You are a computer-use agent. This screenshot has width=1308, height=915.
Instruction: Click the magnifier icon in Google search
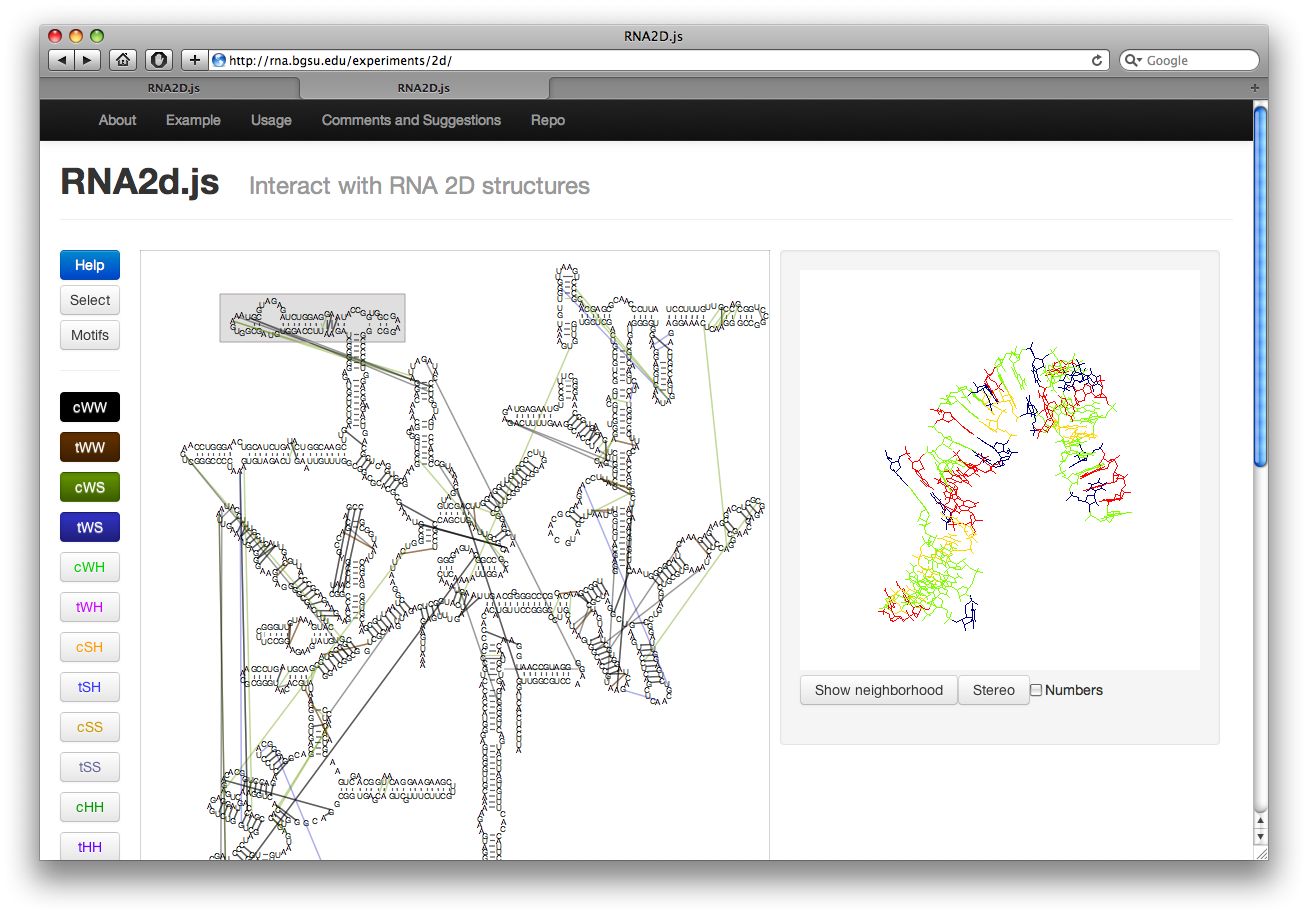pos(1133,61)
